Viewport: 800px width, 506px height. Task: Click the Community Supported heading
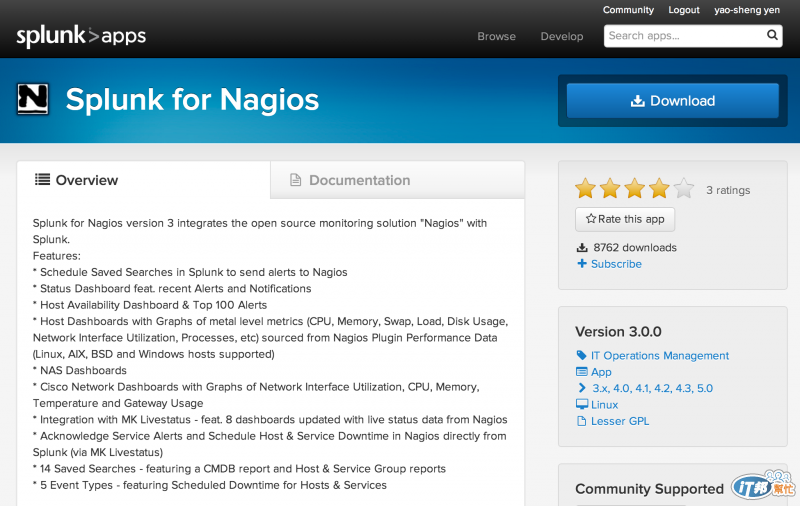pyautogui.click(x=649, y=489)
